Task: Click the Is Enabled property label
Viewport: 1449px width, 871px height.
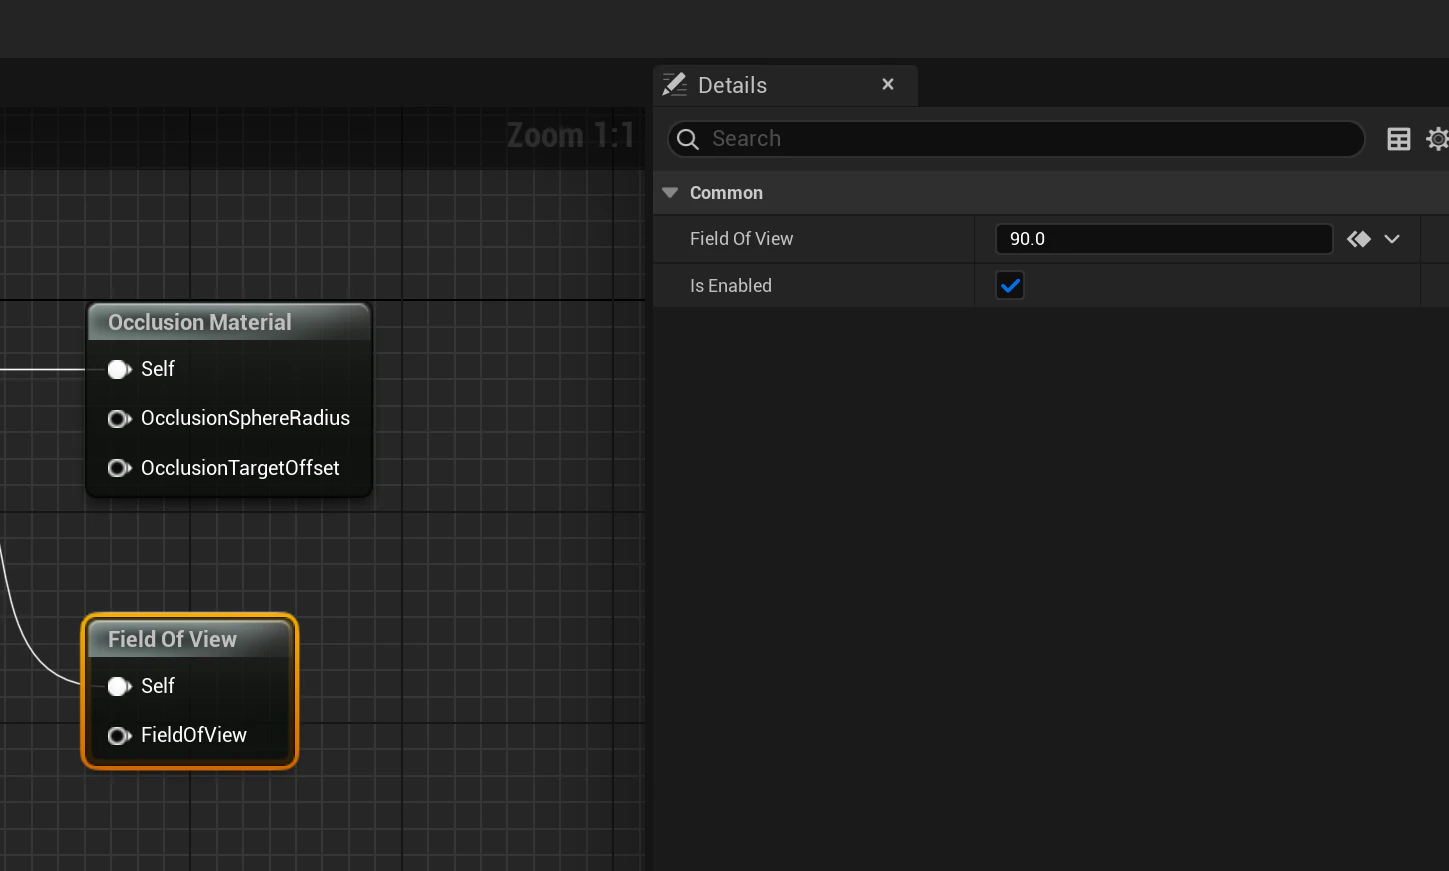Action: 731,286
